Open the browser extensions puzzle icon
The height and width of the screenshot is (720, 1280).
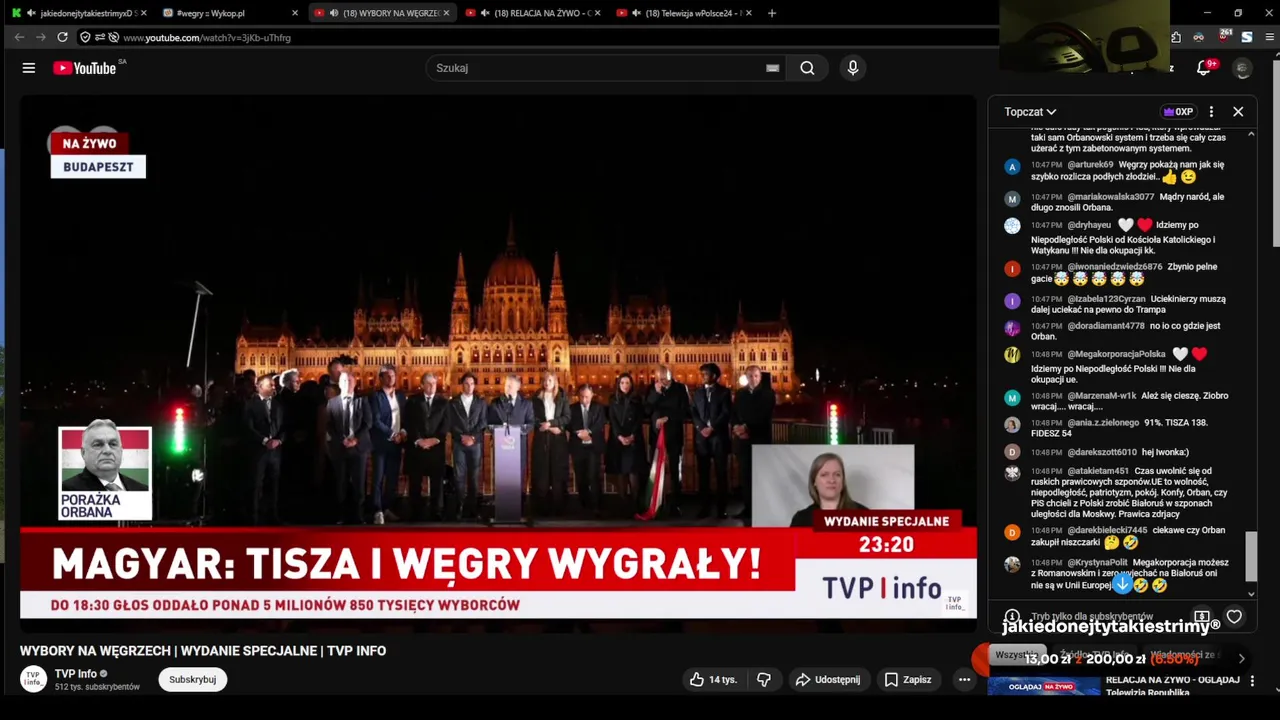coord(1177,37)
